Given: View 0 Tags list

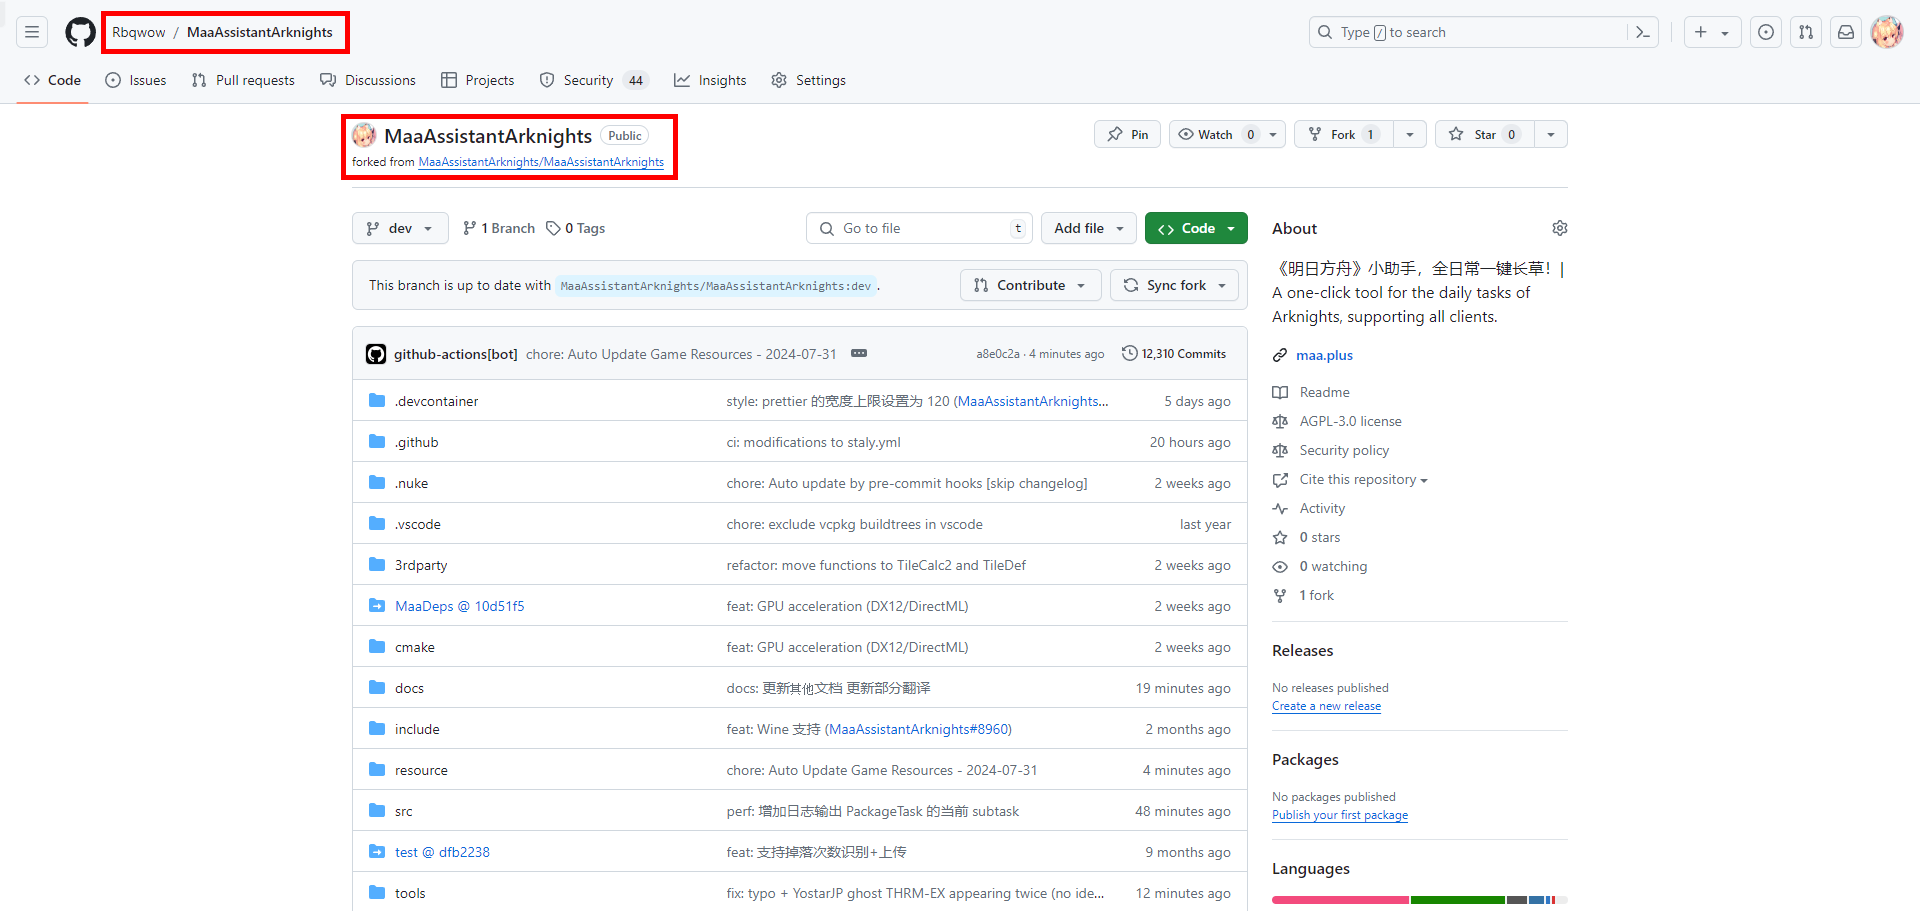Looking at the screenshot, I should 576,228.
